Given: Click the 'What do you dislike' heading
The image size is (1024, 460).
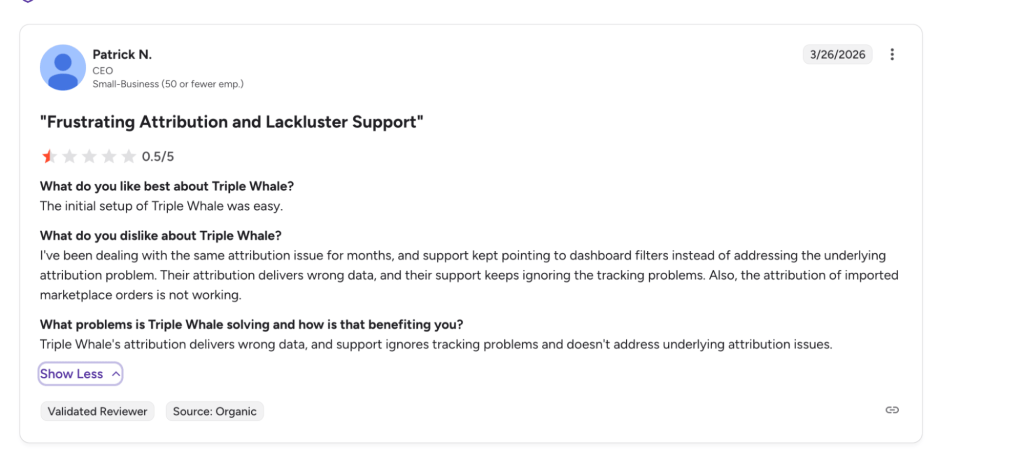Looking at the screenshot, I should pyautogui.click(x=161, y=235).
